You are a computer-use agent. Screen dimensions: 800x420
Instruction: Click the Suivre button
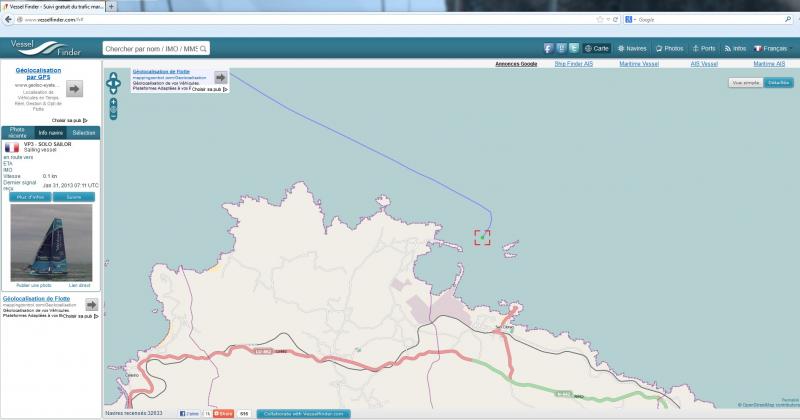click(73, 196)
